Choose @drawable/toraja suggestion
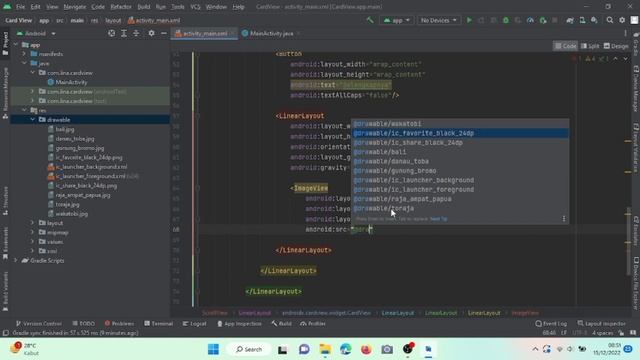 (x=460, y=208)
